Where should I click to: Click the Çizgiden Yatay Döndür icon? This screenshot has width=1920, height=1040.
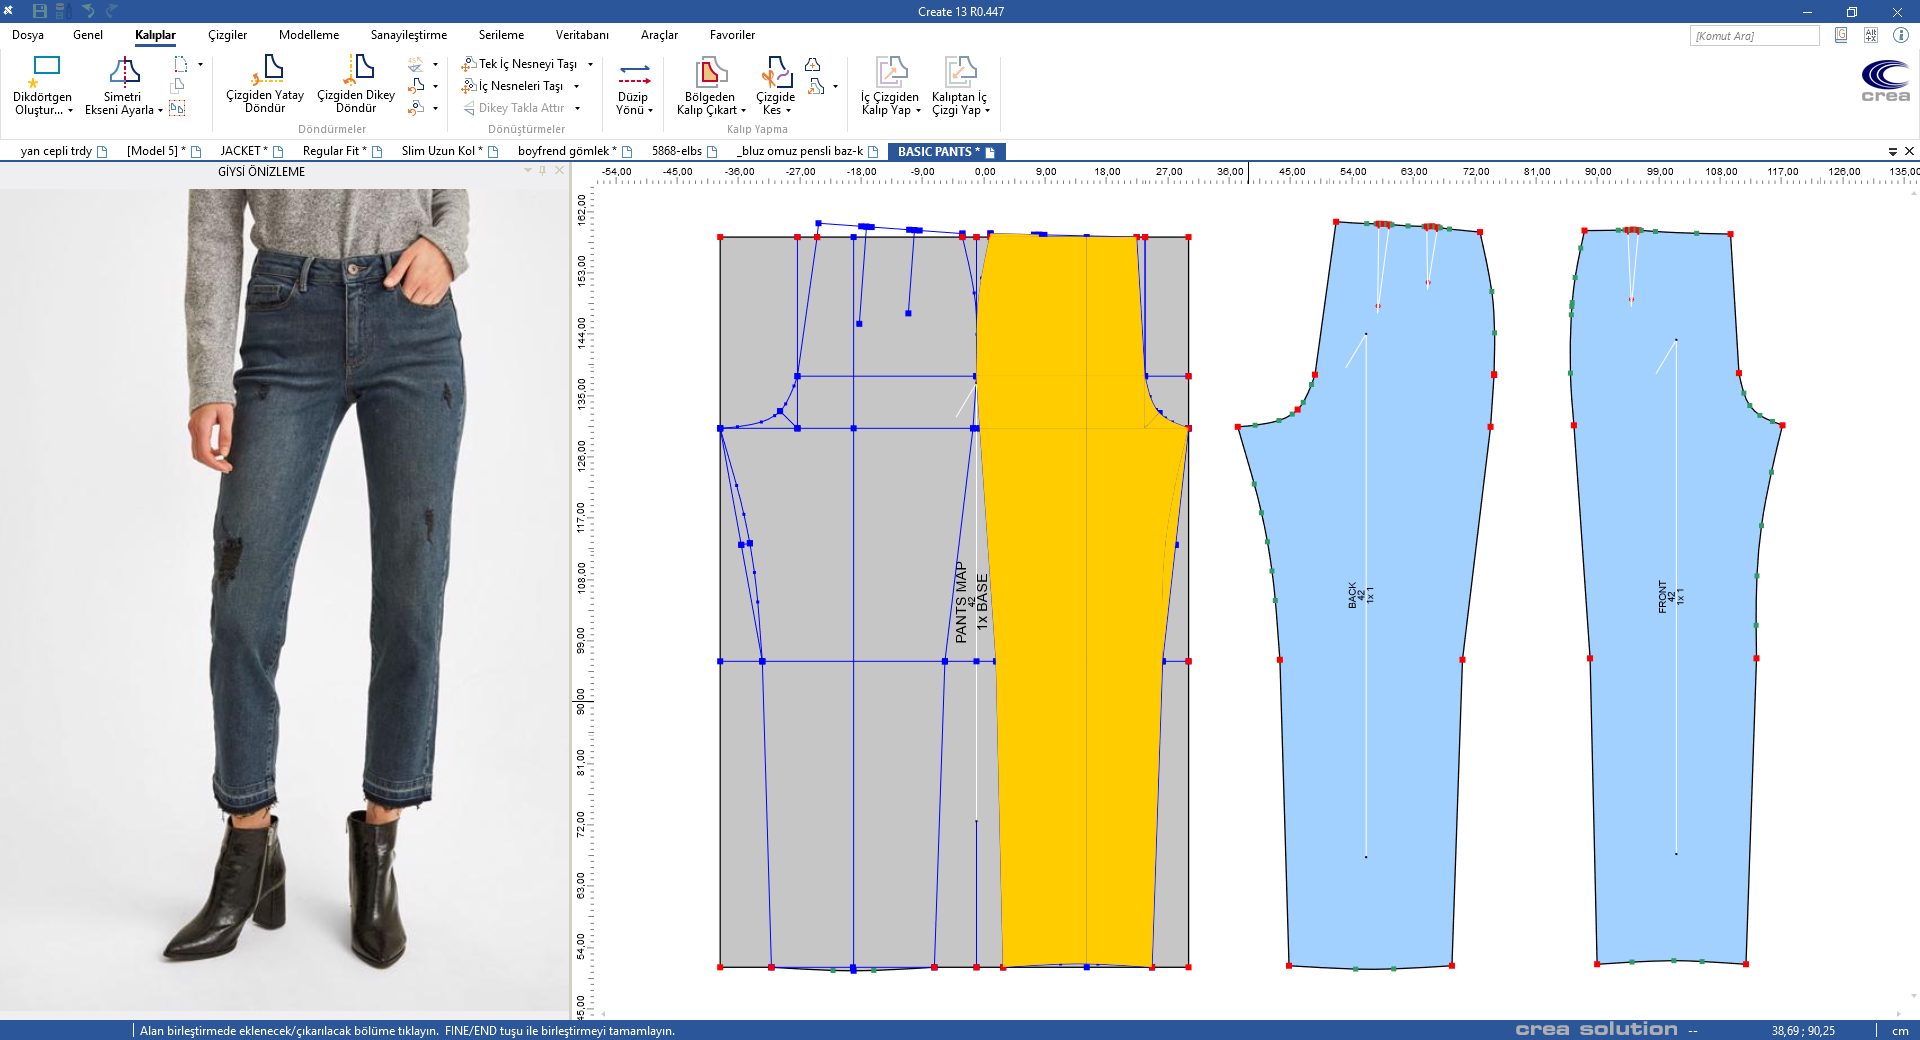pyautogui.click(x=266, y=70)
